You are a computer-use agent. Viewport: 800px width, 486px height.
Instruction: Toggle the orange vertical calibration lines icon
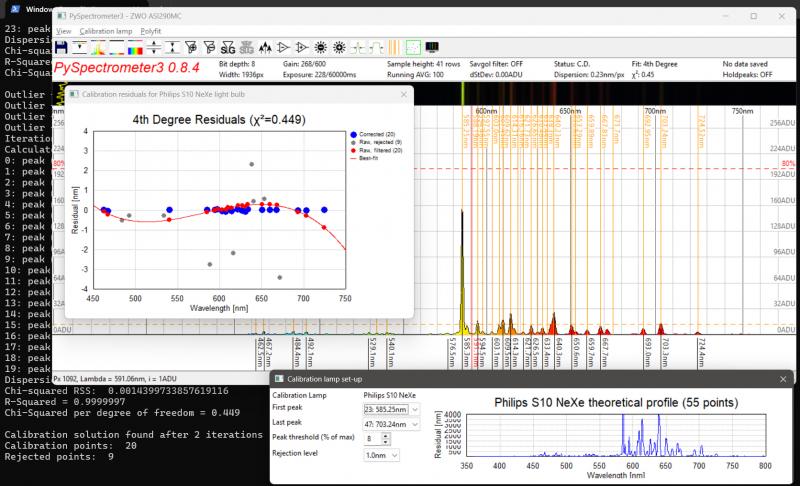(x=394, y=46)
